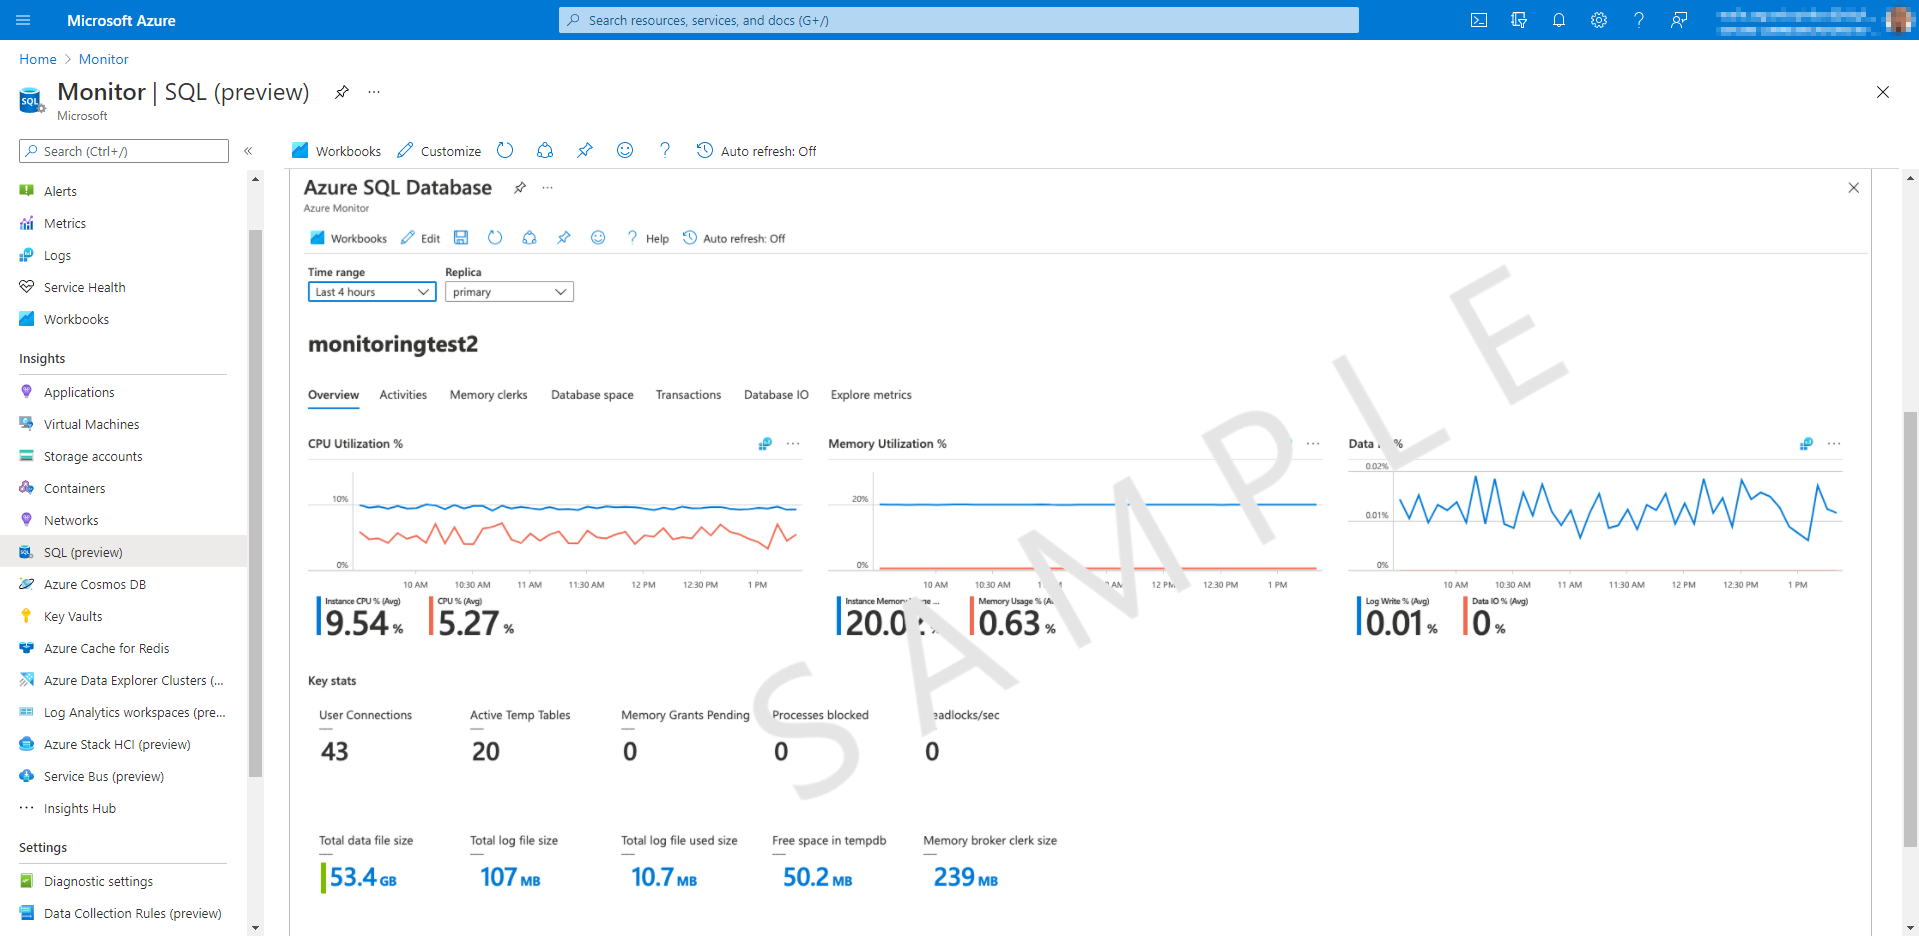Click the outer toolbar share icon
The width and height of the screenshot is (1919, 936).
[545, 150]
